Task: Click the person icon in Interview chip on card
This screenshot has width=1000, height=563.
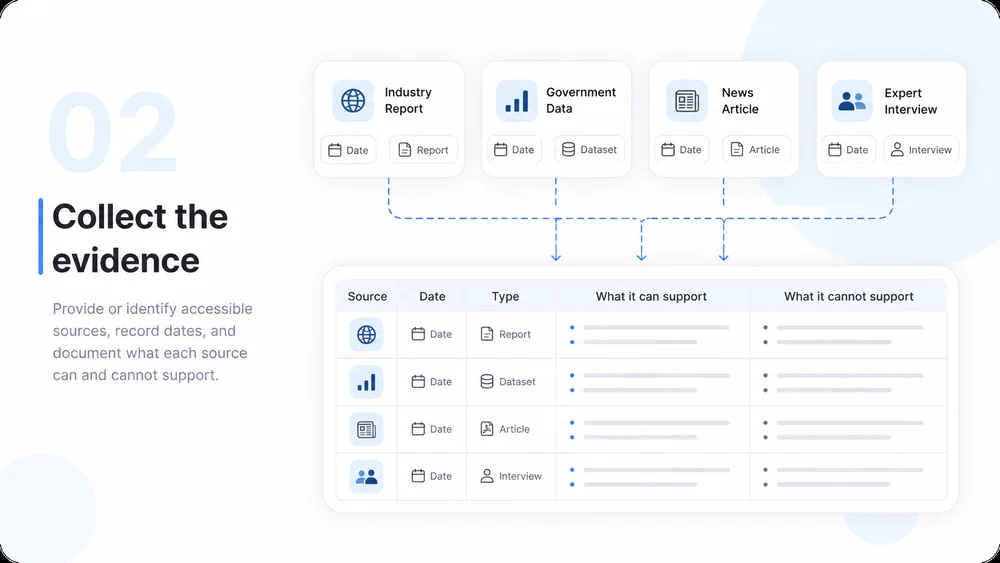Action: 897,150
